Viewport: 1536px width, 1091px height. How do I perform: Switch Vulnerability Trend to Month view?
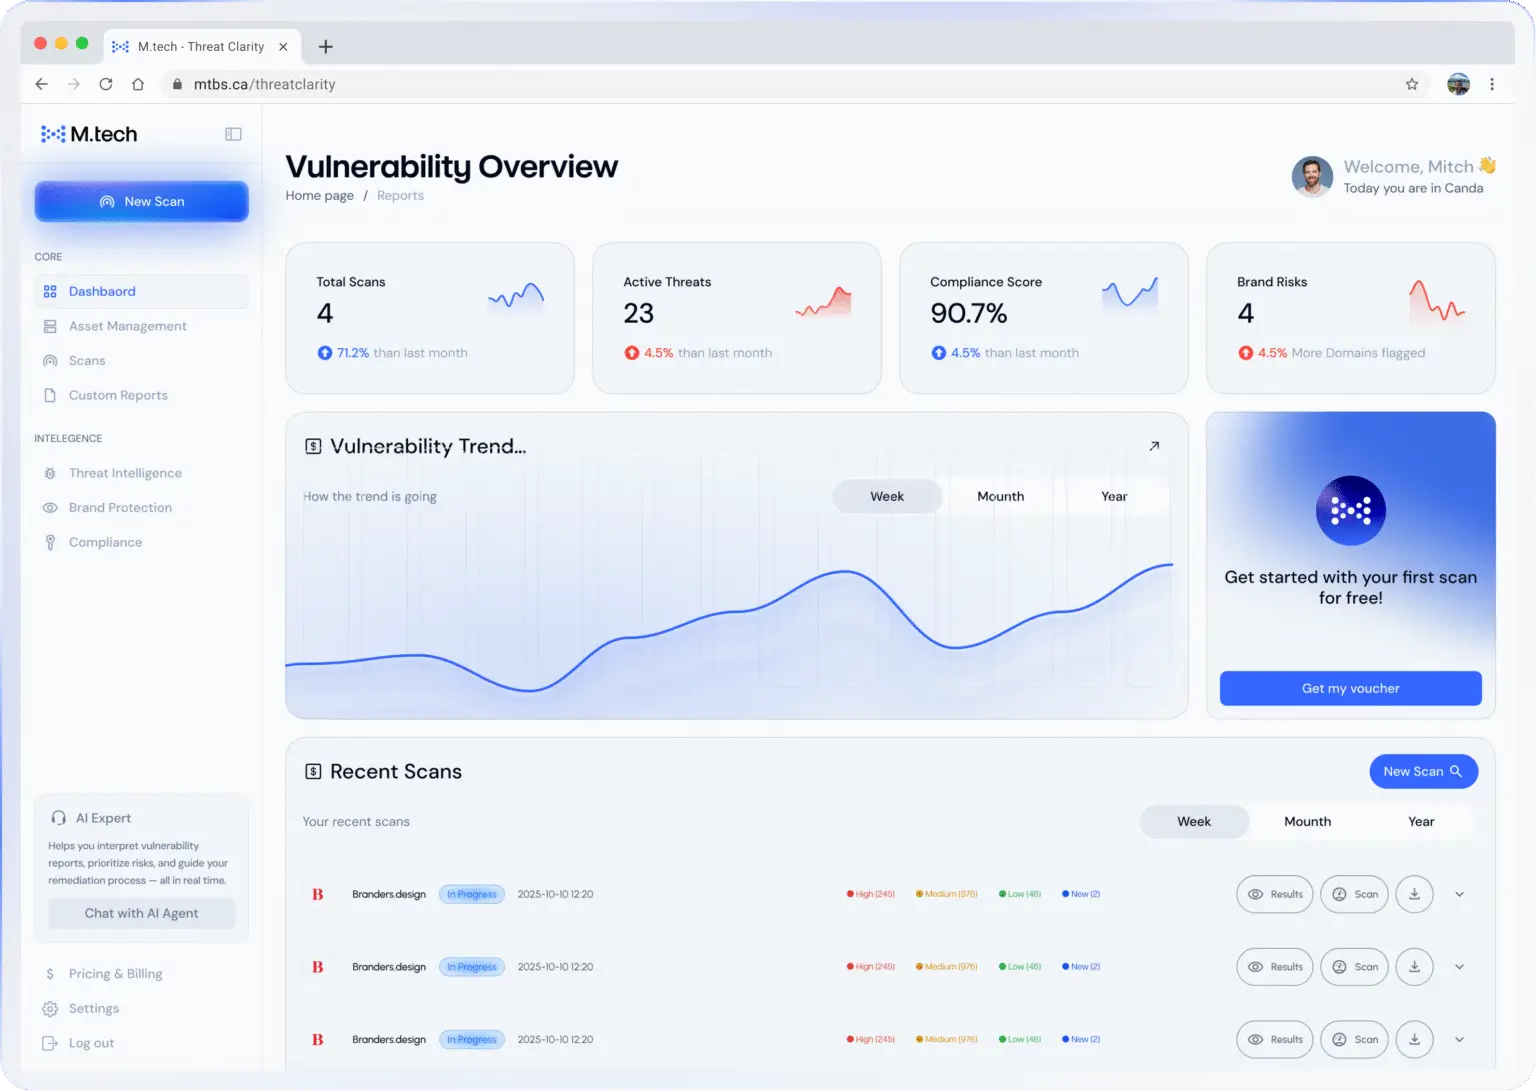tap(1000, 496)
